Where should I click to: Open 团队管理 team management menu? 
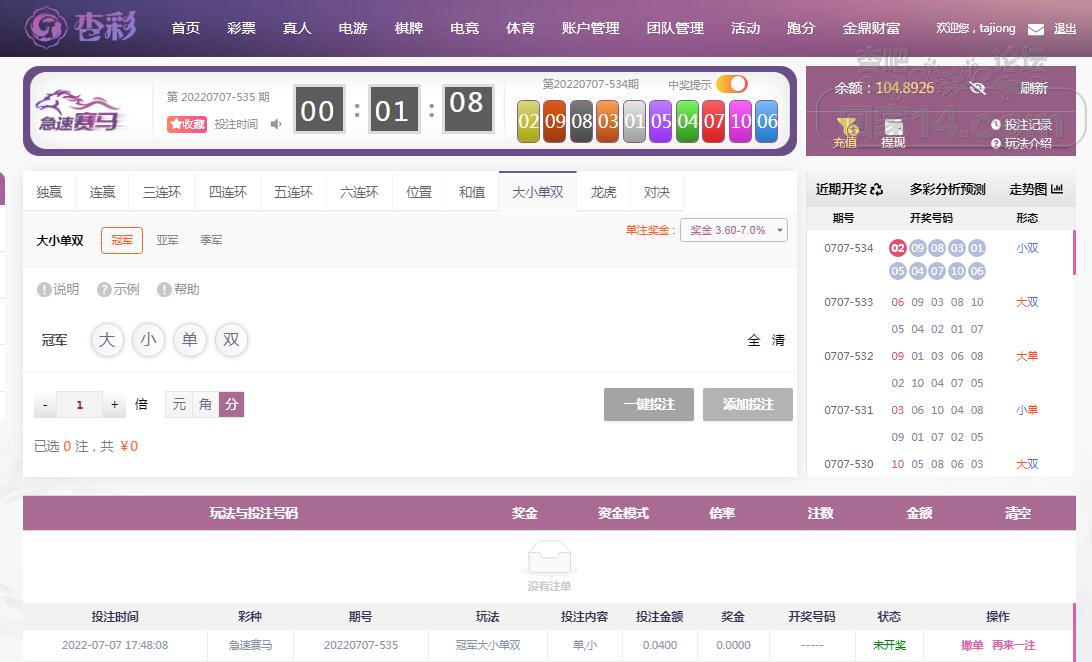[x=675, y=28]
